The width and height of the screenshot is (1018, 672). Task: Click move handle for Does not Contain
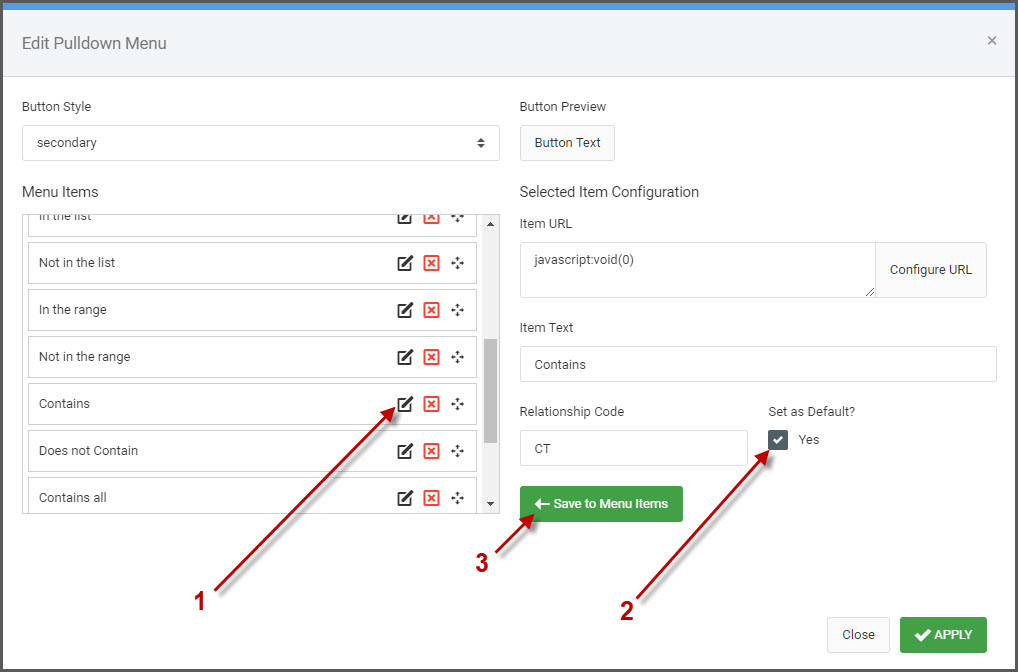tap(457, 451)
